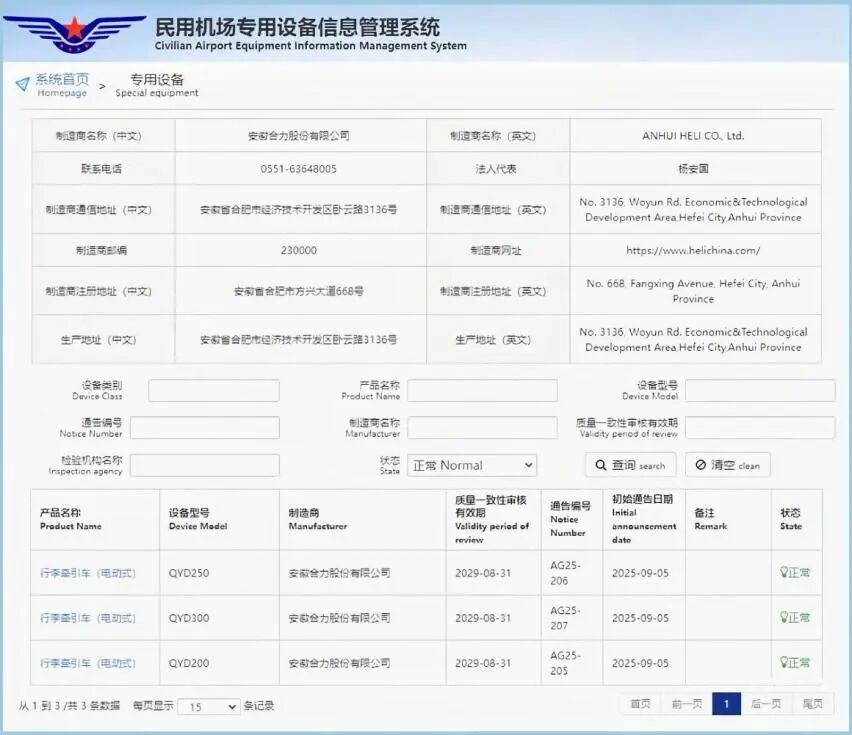This screenshot has height=735, width=852.
Task: Select page 1 in the pagination
Action: click(x=726, y=704)
